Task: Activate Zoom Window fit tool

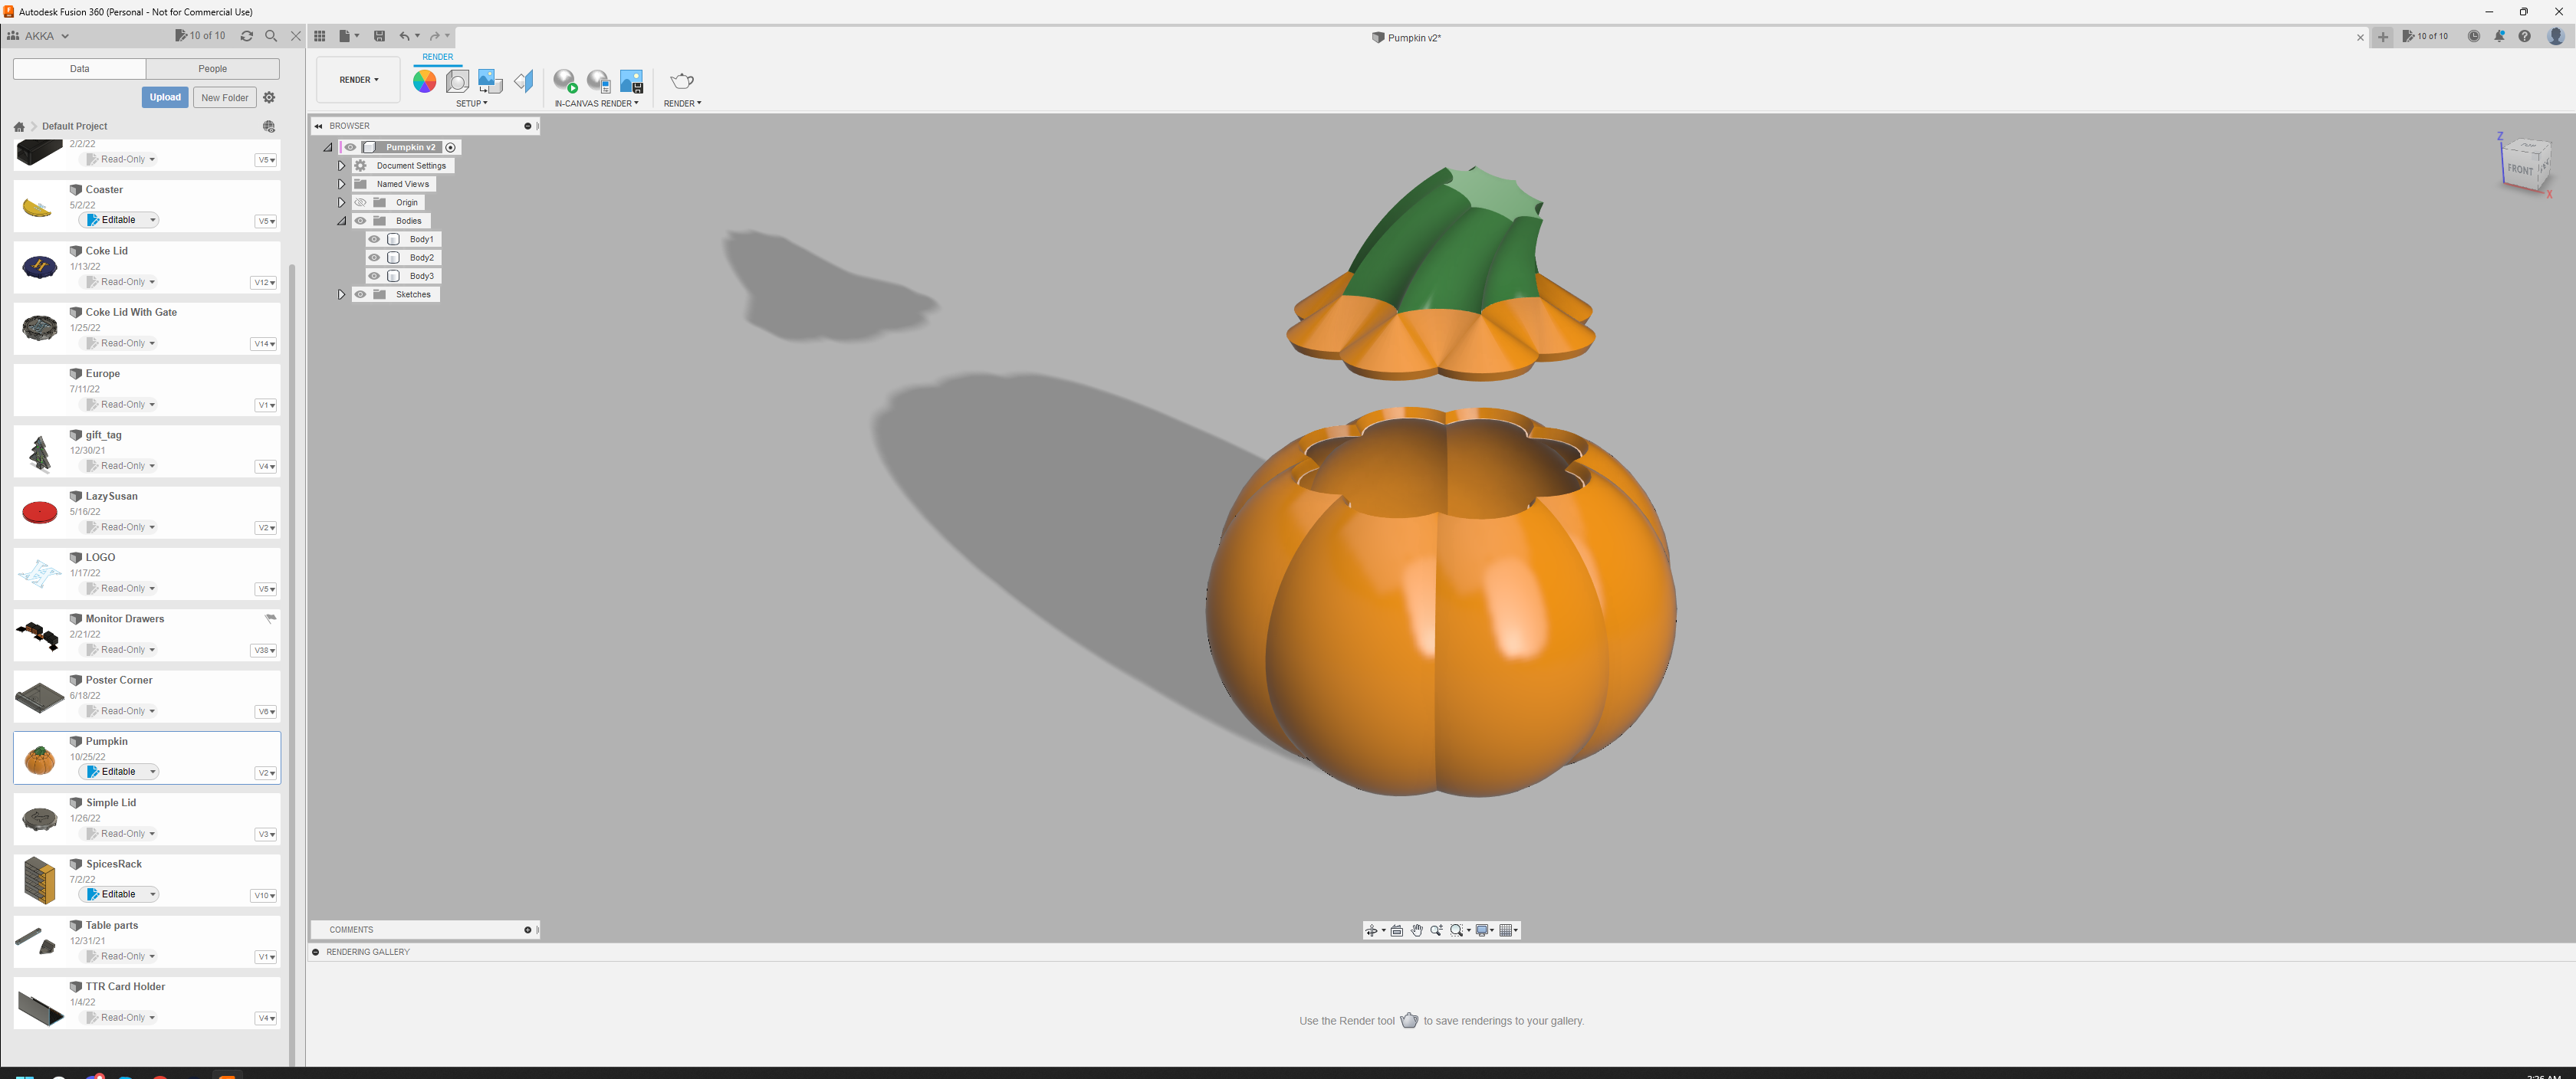Action: pyautogui.click(x=1458, y=931)
